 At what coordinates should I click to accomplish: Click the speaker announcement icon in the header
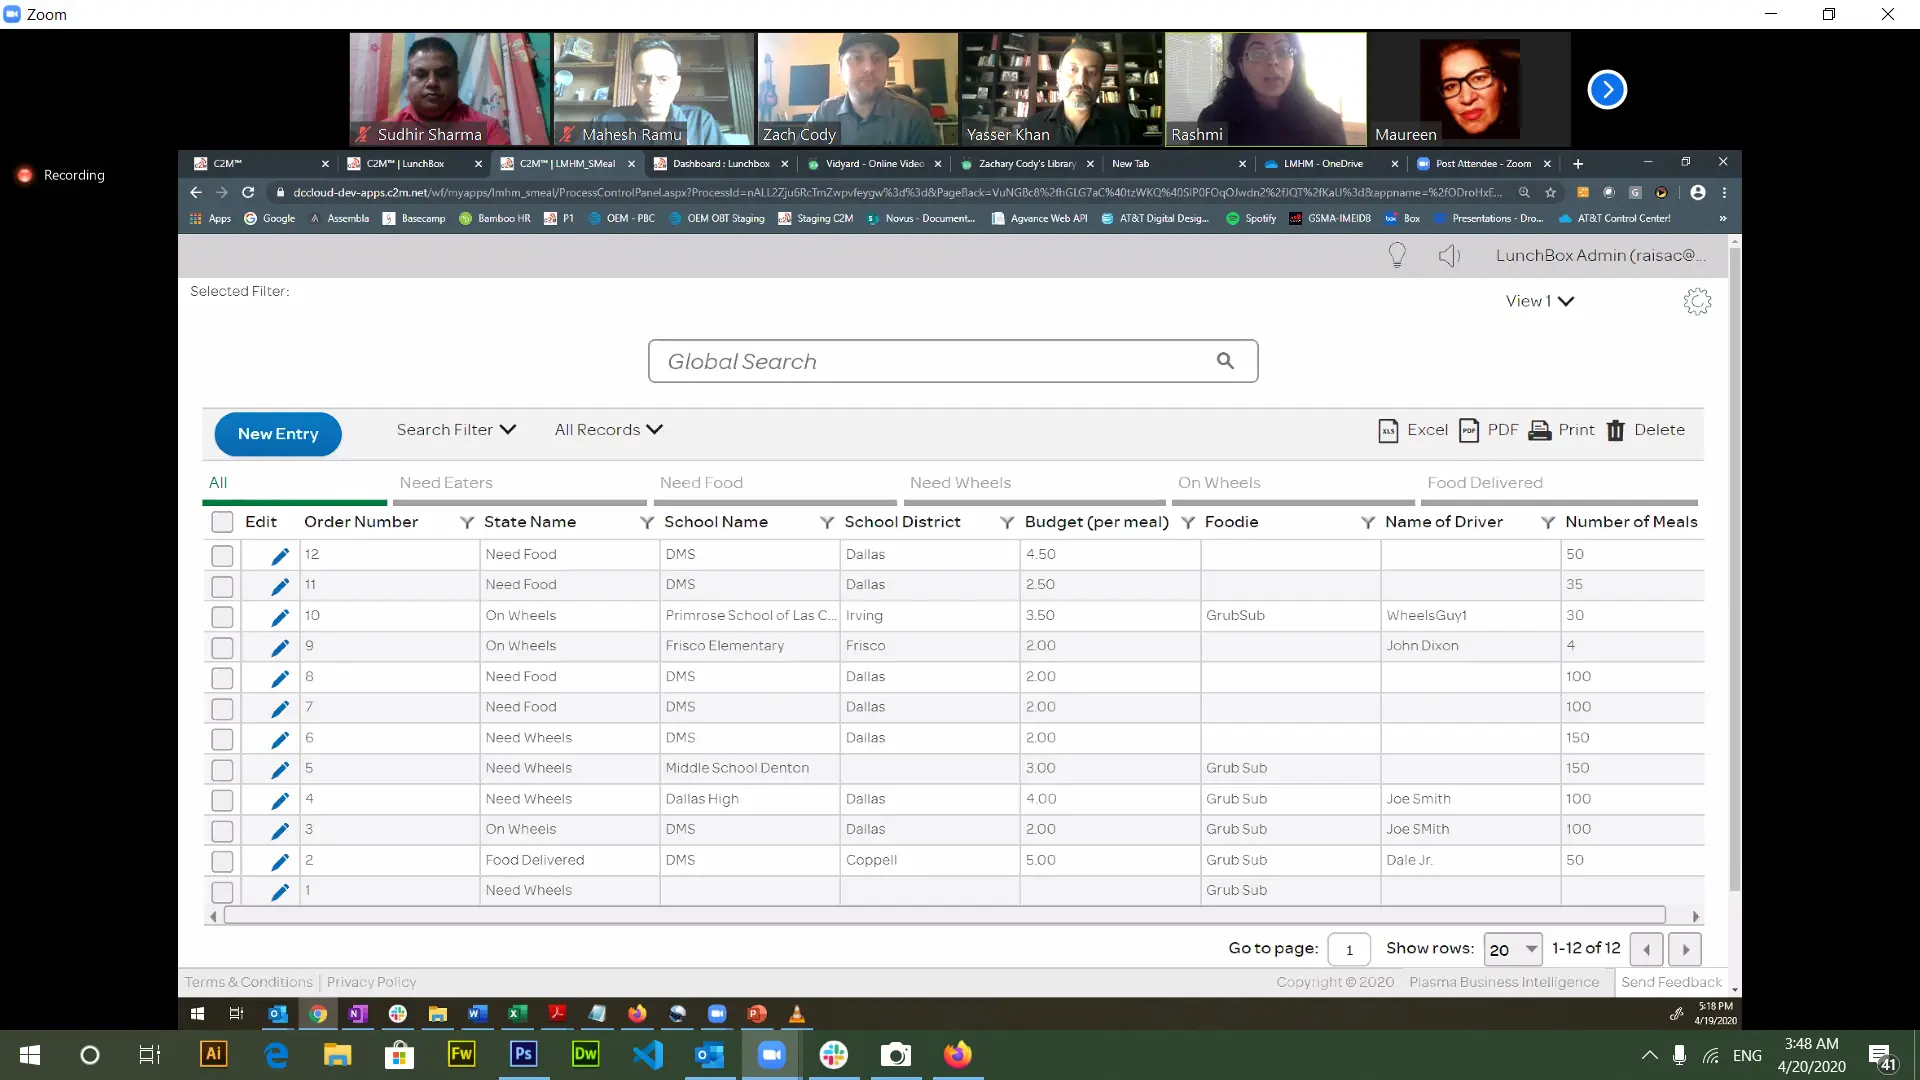pos(1449,256)
